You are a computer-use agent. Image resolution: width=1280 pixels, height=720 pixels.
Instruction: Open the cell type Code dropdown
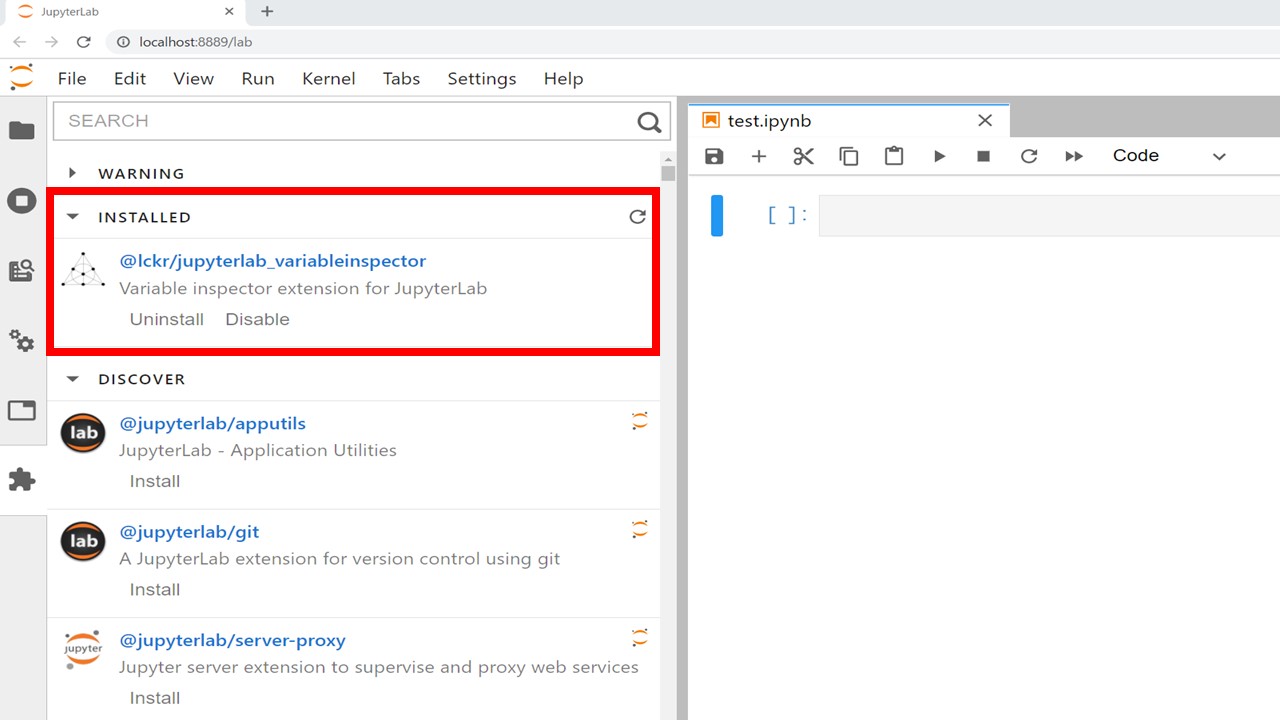[x=1169, y=156]
